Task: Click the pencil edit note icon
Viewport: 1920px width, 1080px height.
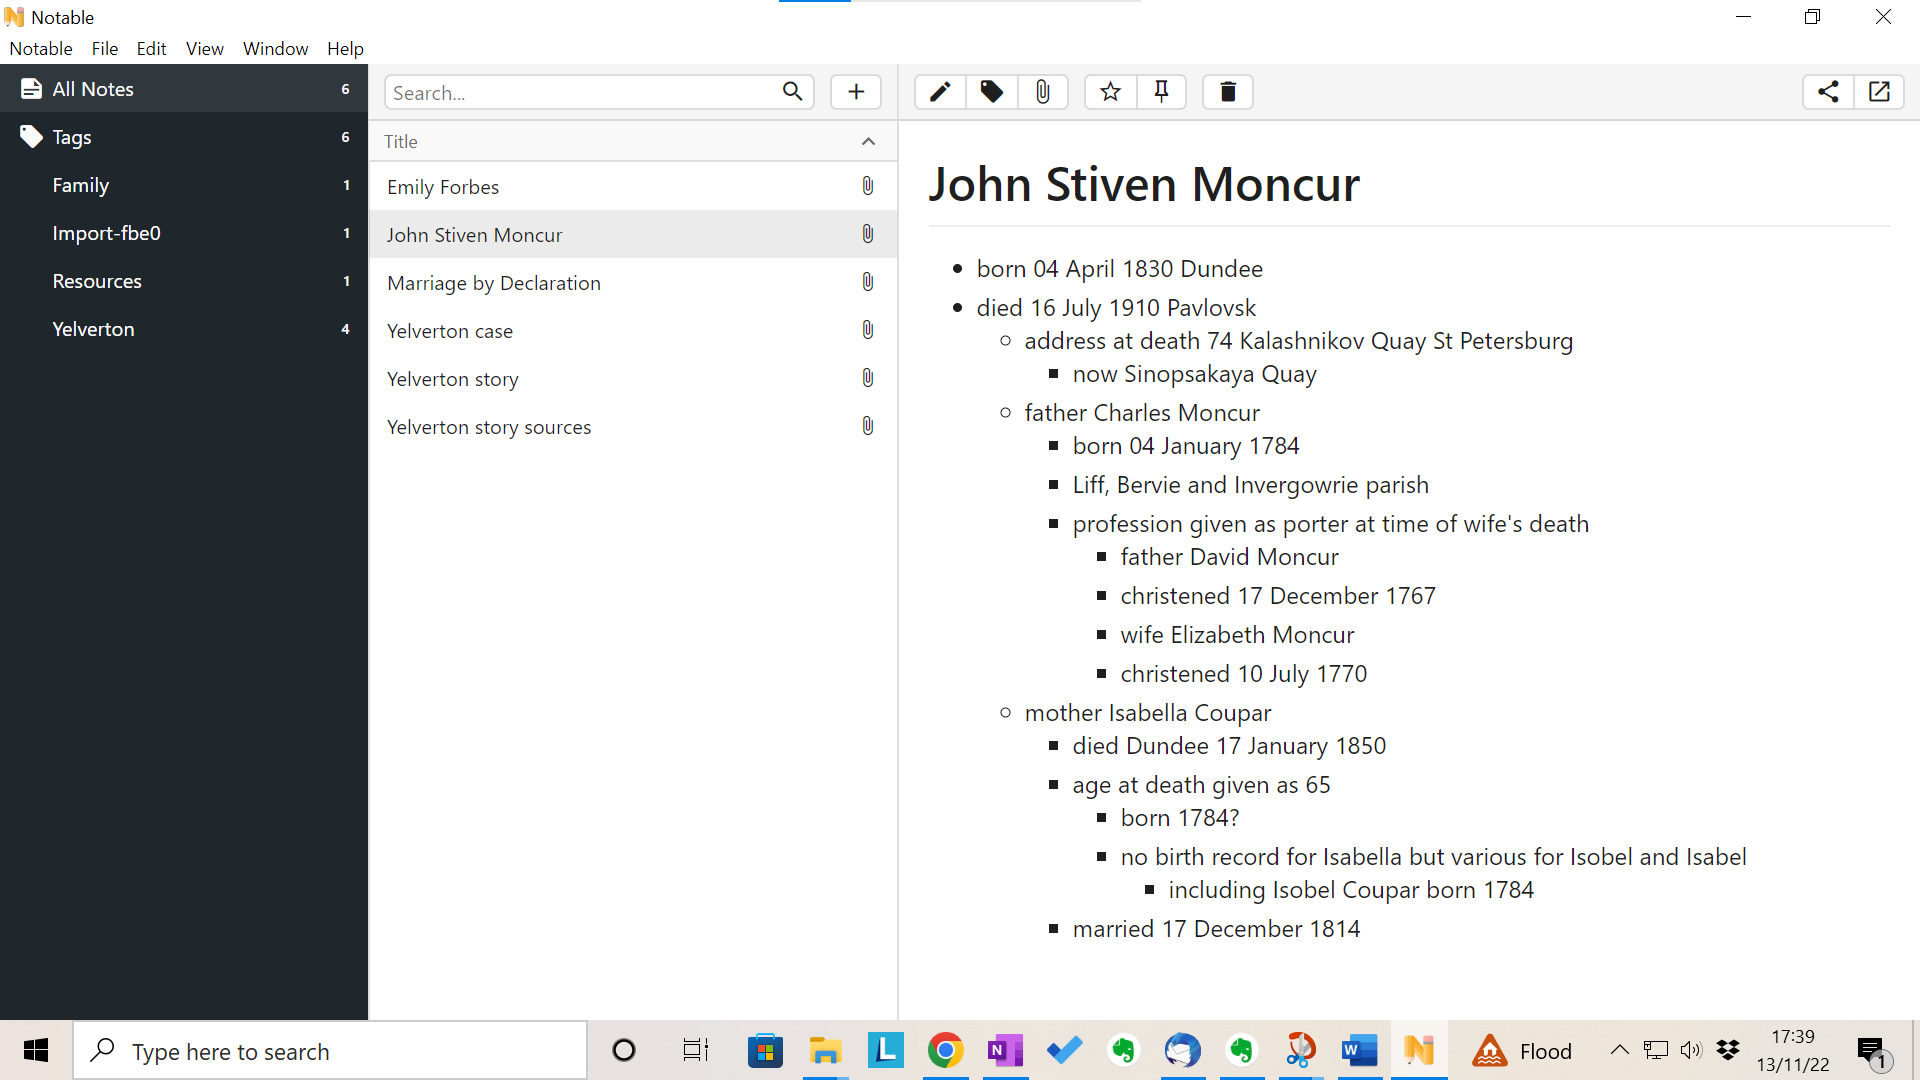Action: click(x=940, y=92)
